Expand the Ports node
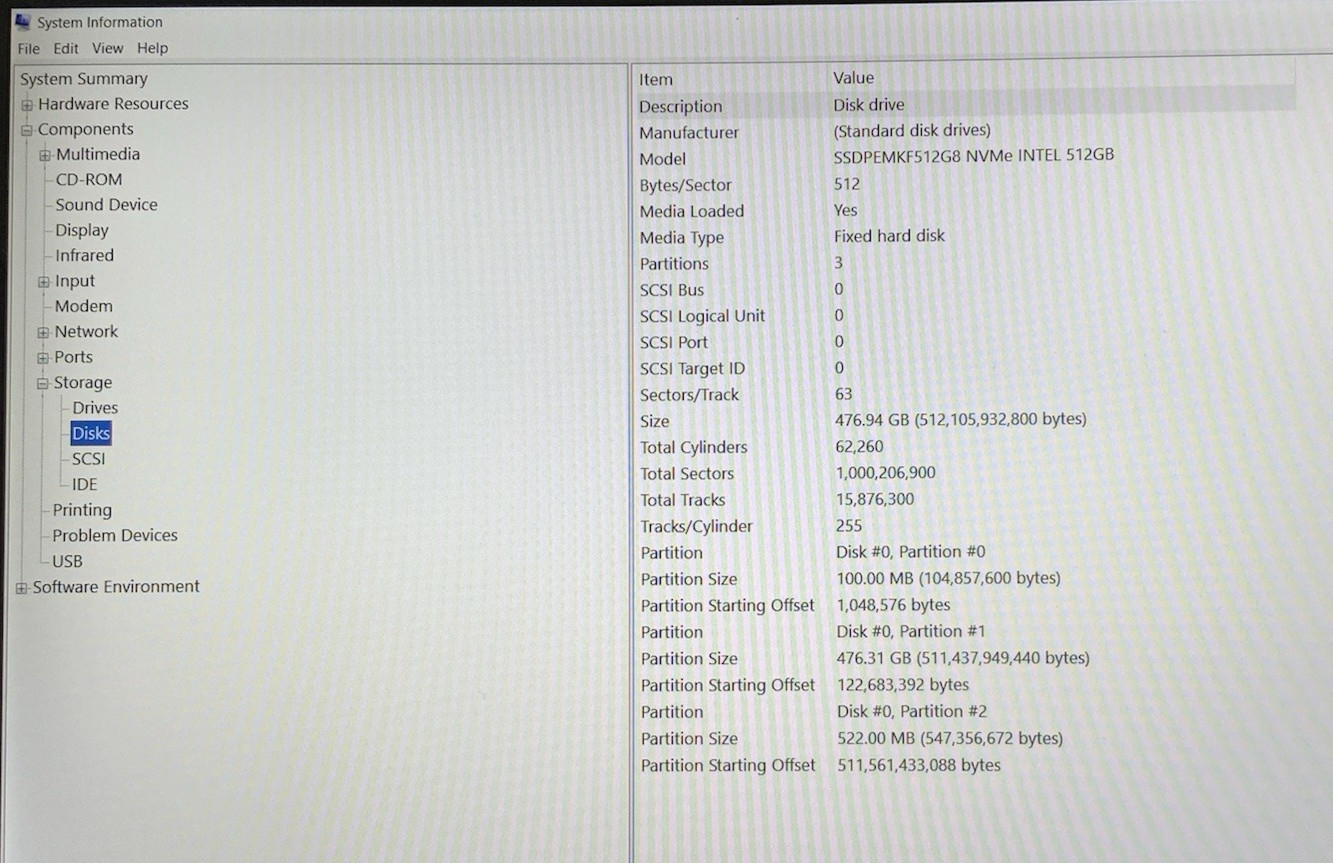Viewport: 1333px width, 863px height. [x=43, y=358]
